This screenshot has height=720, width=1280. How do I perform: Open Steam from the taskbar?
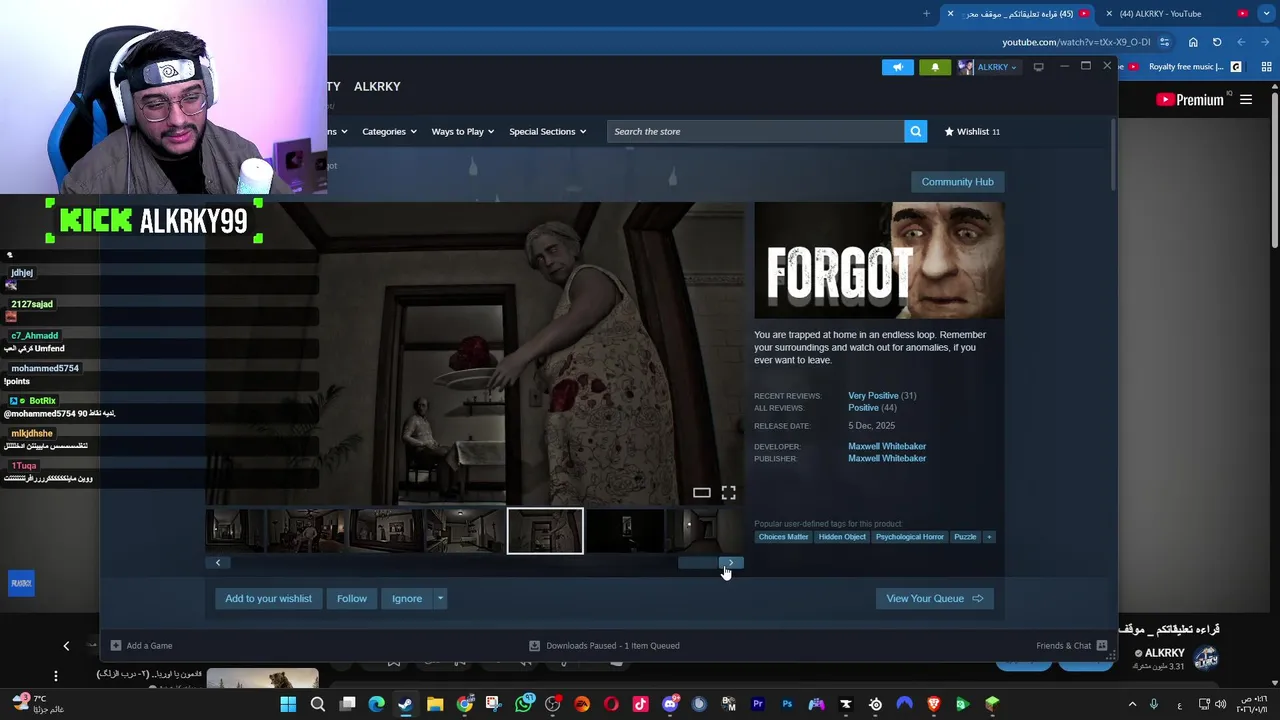pyautogui.click(x=405, y=704)
